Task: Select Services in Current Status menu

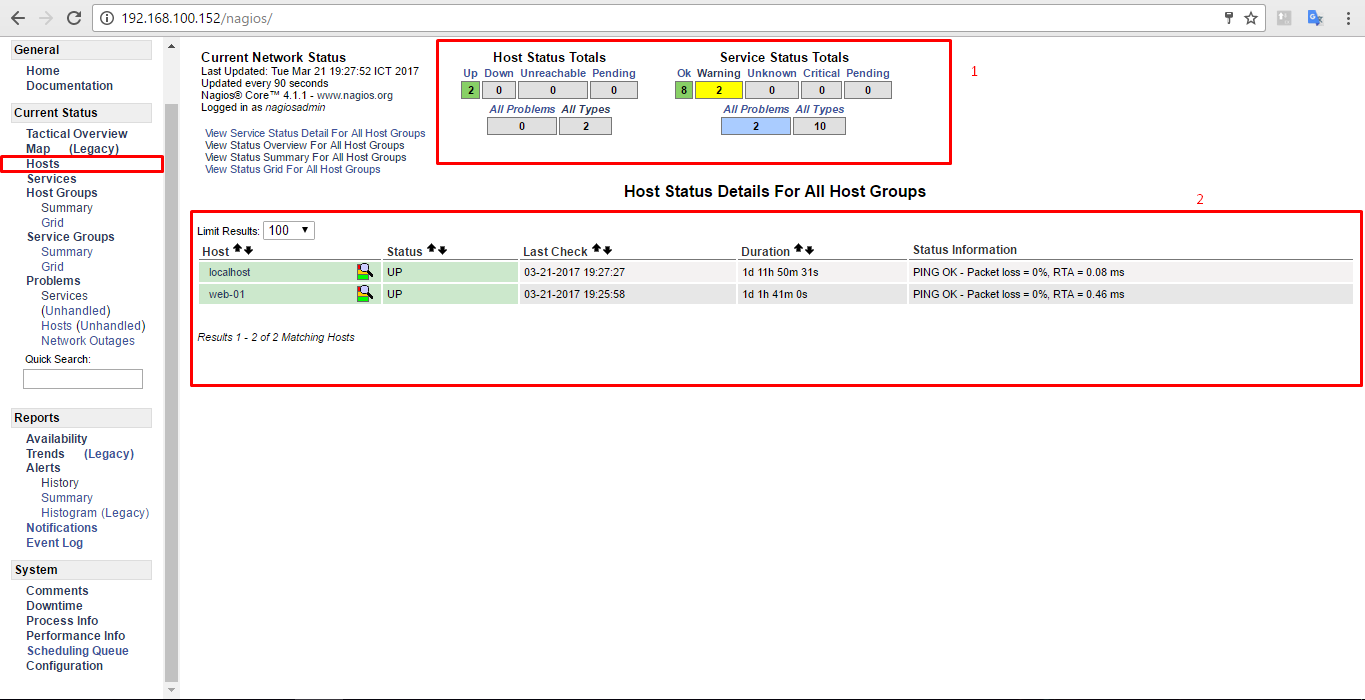Action: [x=51, y=179]
